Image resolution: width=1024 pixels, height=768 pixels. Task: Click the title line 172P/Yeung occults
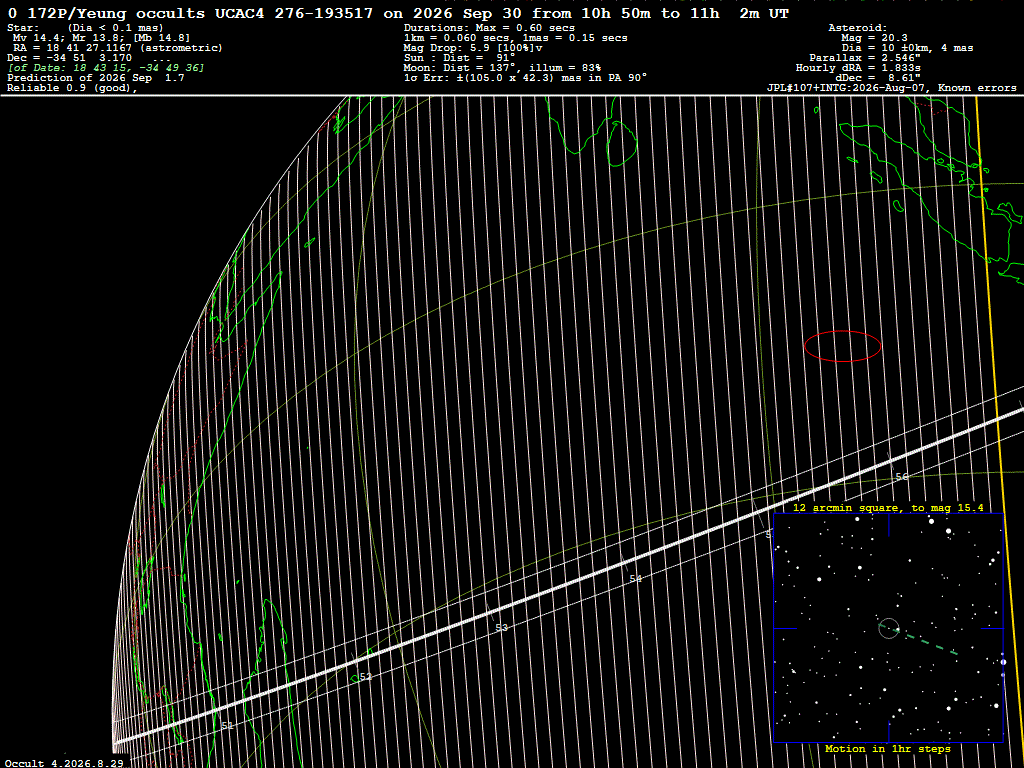click(398, 13)
